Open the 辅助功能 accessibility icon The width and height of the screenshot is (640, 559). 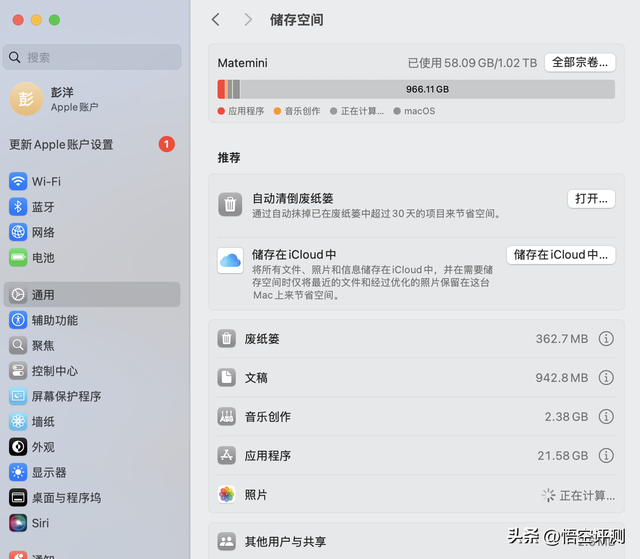[x=18, y=320]
